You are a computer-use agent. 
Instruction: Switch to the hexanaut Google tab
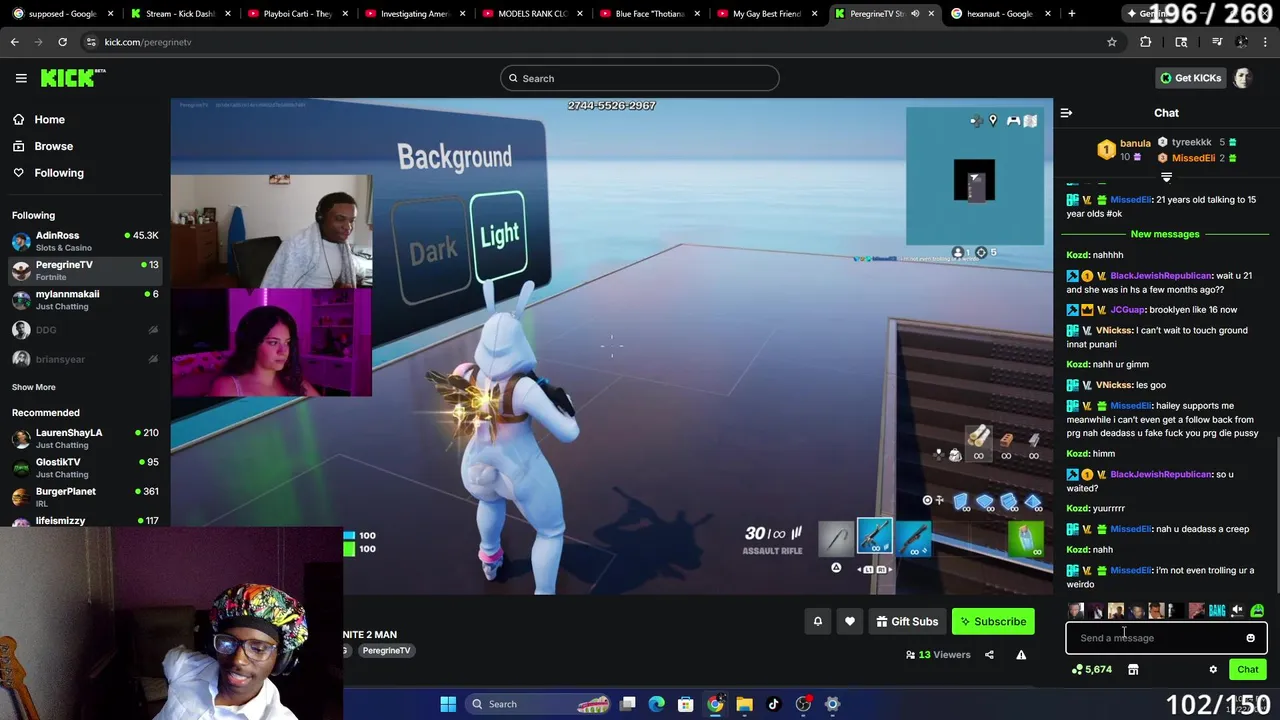click(x=1000, y=14)
